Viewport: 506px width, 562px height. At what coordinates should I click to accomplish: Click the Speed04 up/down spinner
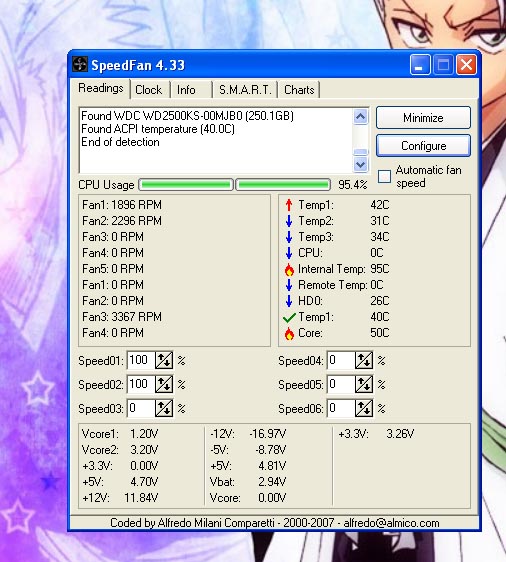click(364, 360)
